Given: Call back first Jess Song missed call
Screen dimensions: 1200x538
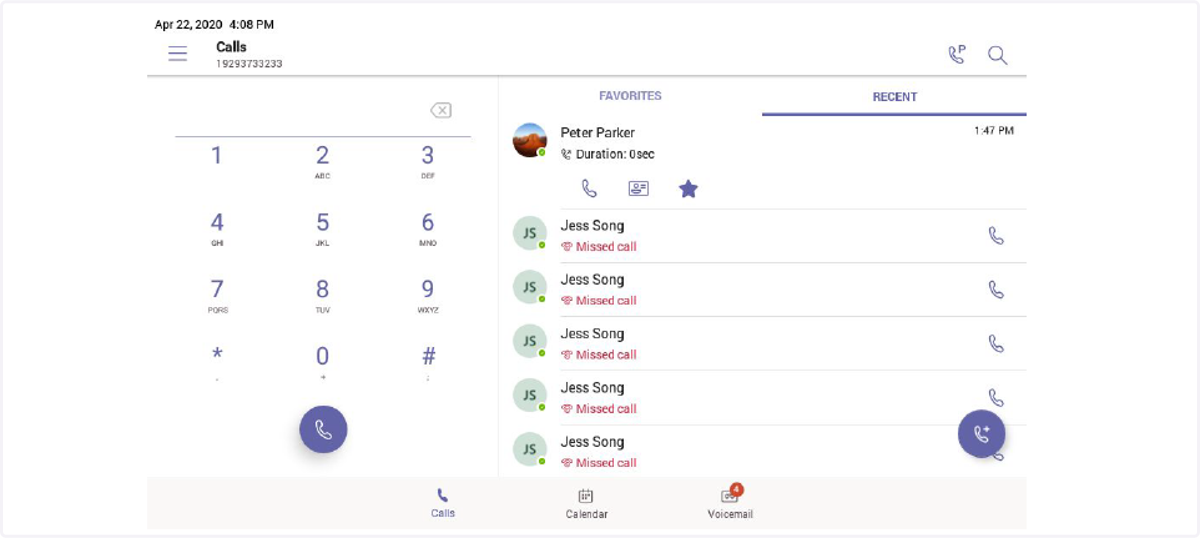Looking at the screenshot, I should tap(996, 235).
